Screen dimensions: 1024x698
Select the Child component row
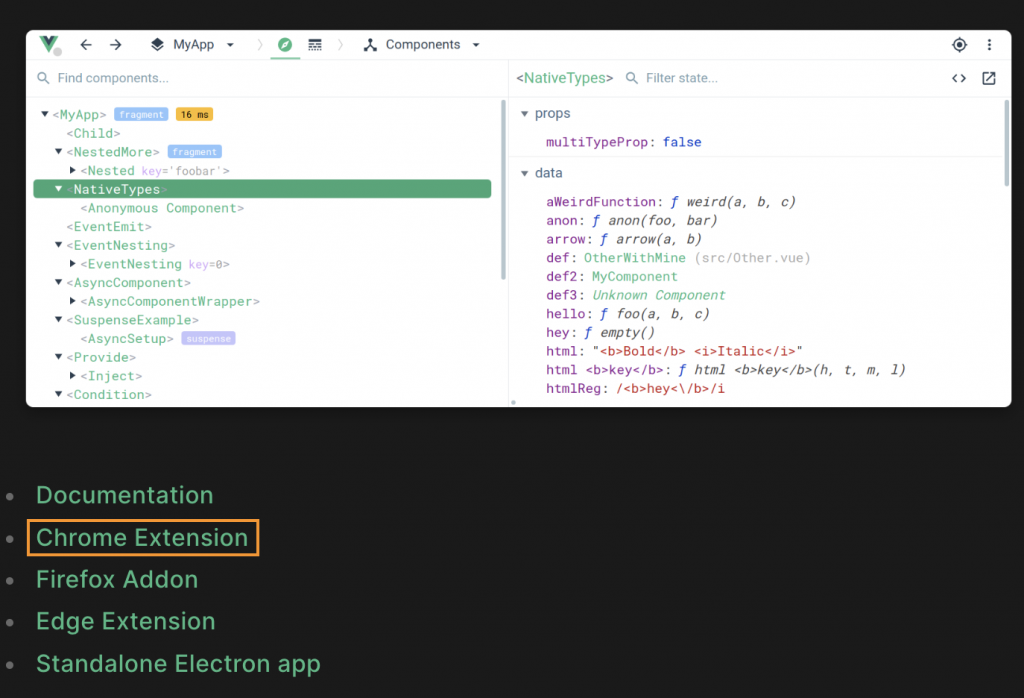coord(93,133)
